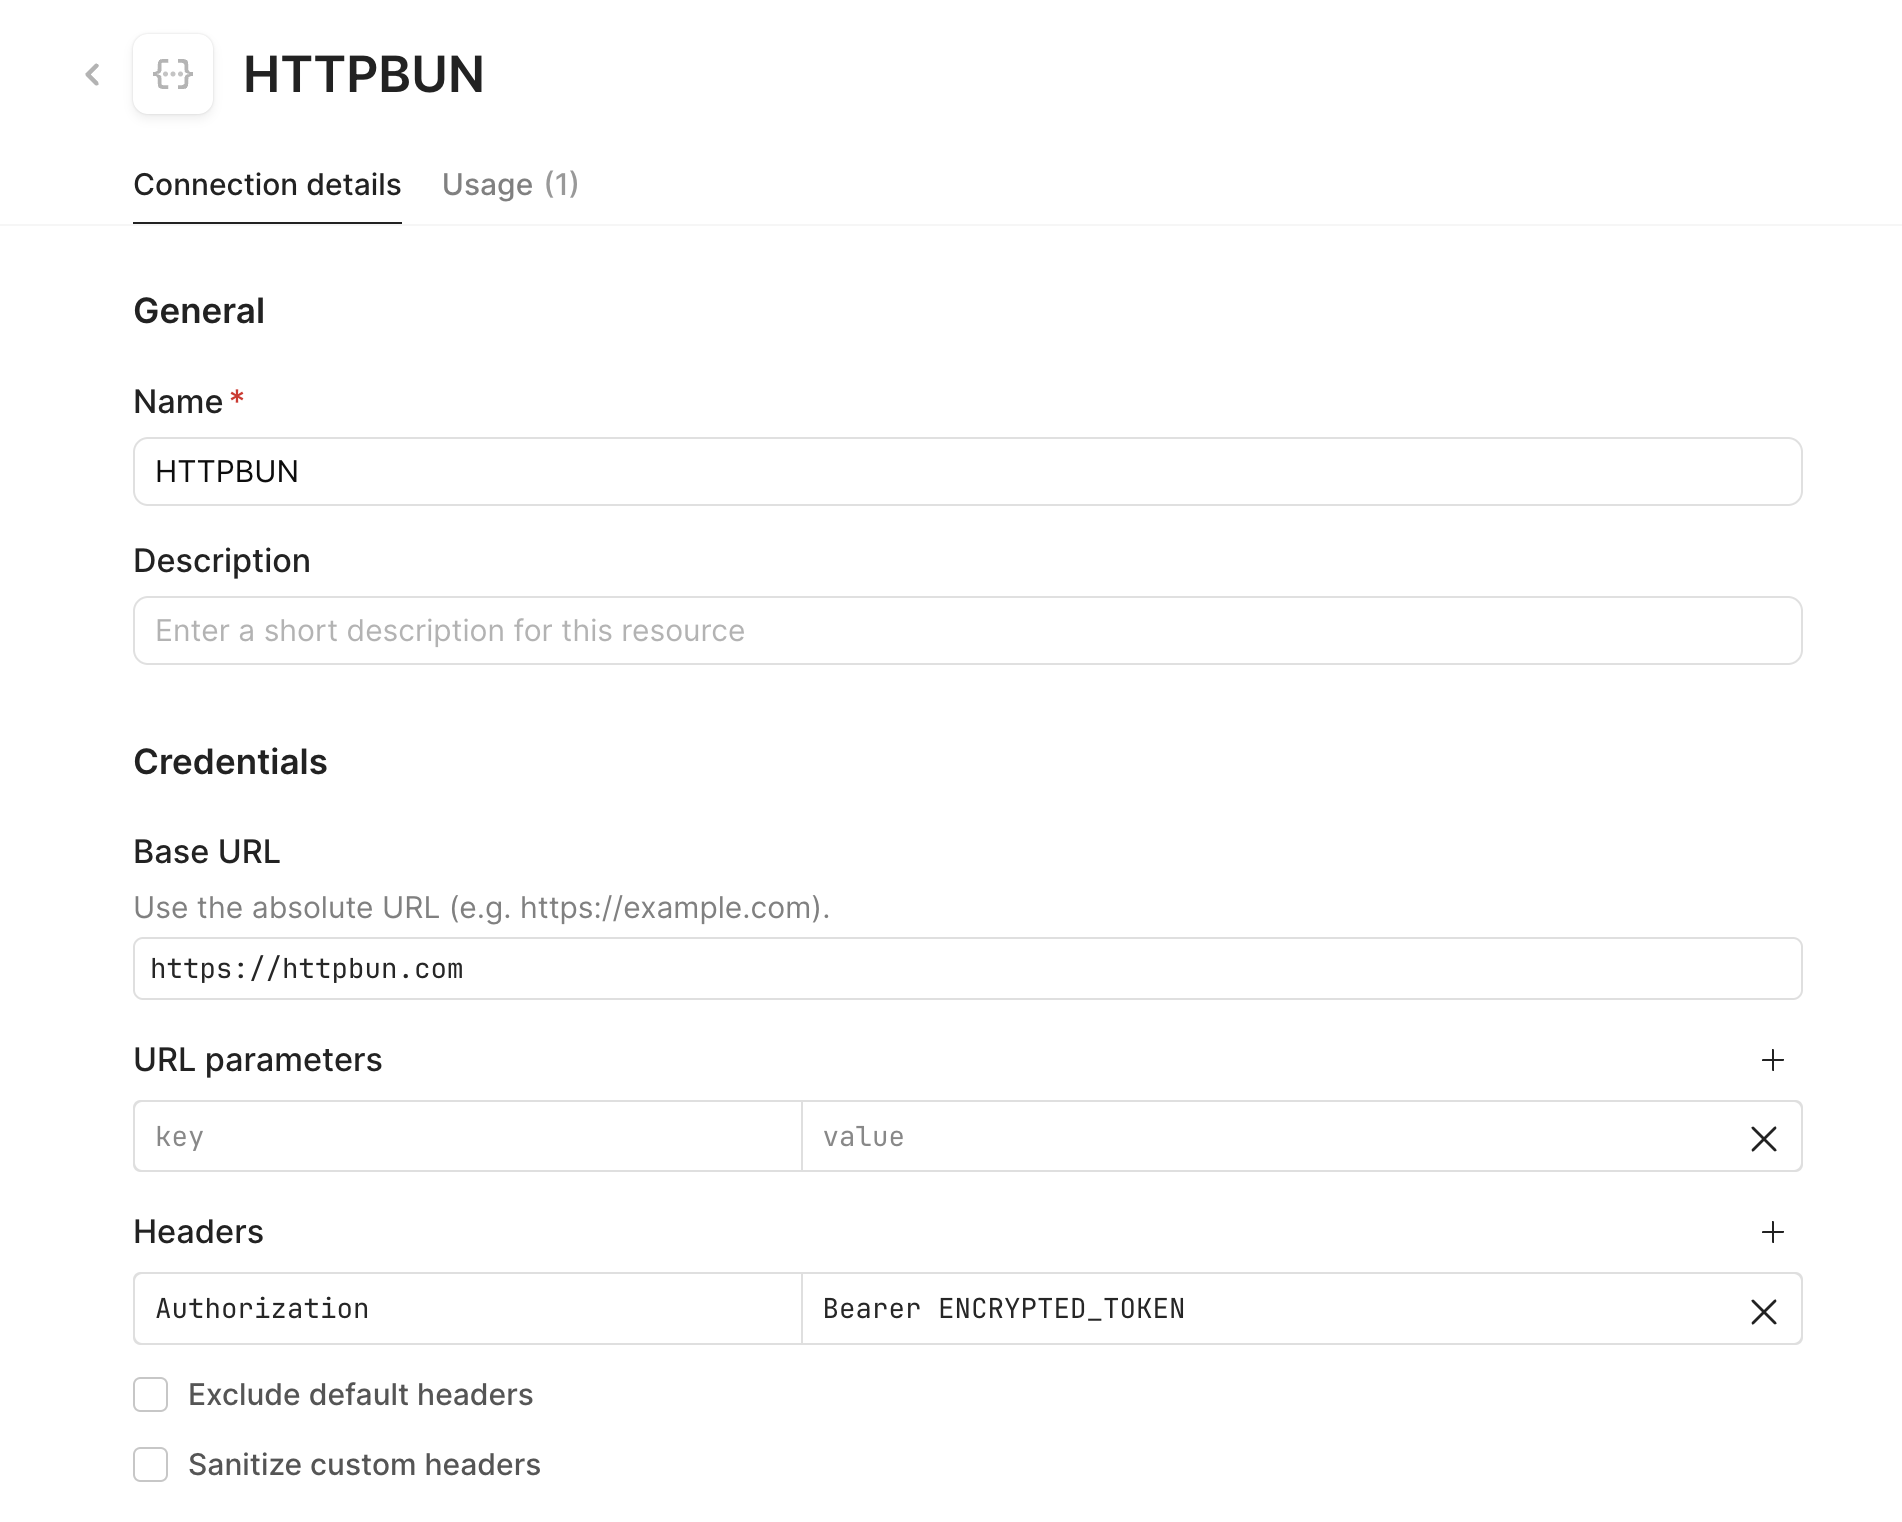
Task: Add a new URL parameter row
Action: (1772, 1060)
